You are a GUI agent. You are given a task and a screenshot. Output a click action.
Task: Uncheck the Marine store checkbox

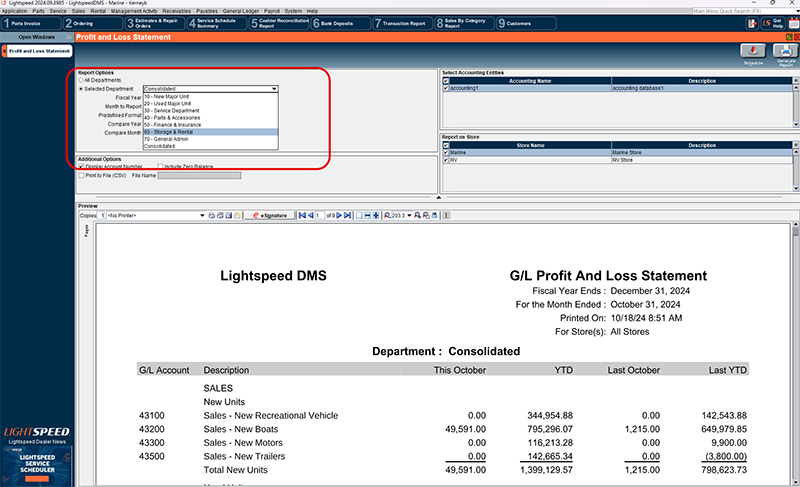pos(446,152)
